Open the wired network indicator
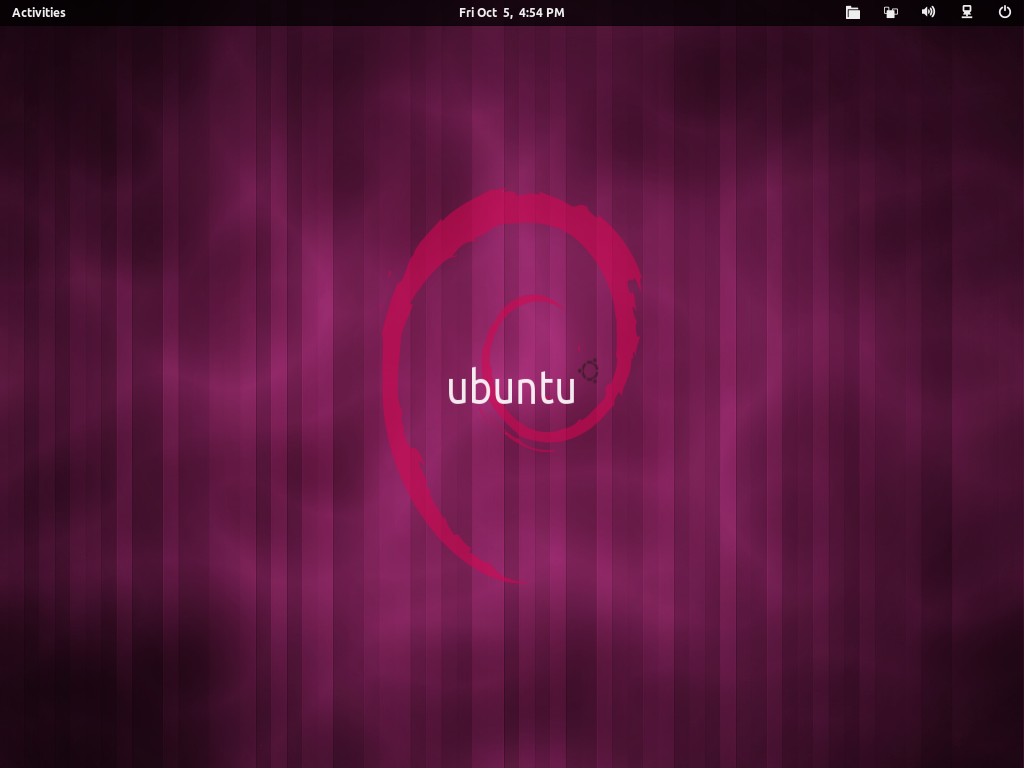The height and width of the screenshot is (768, 1024). (967, 12)
